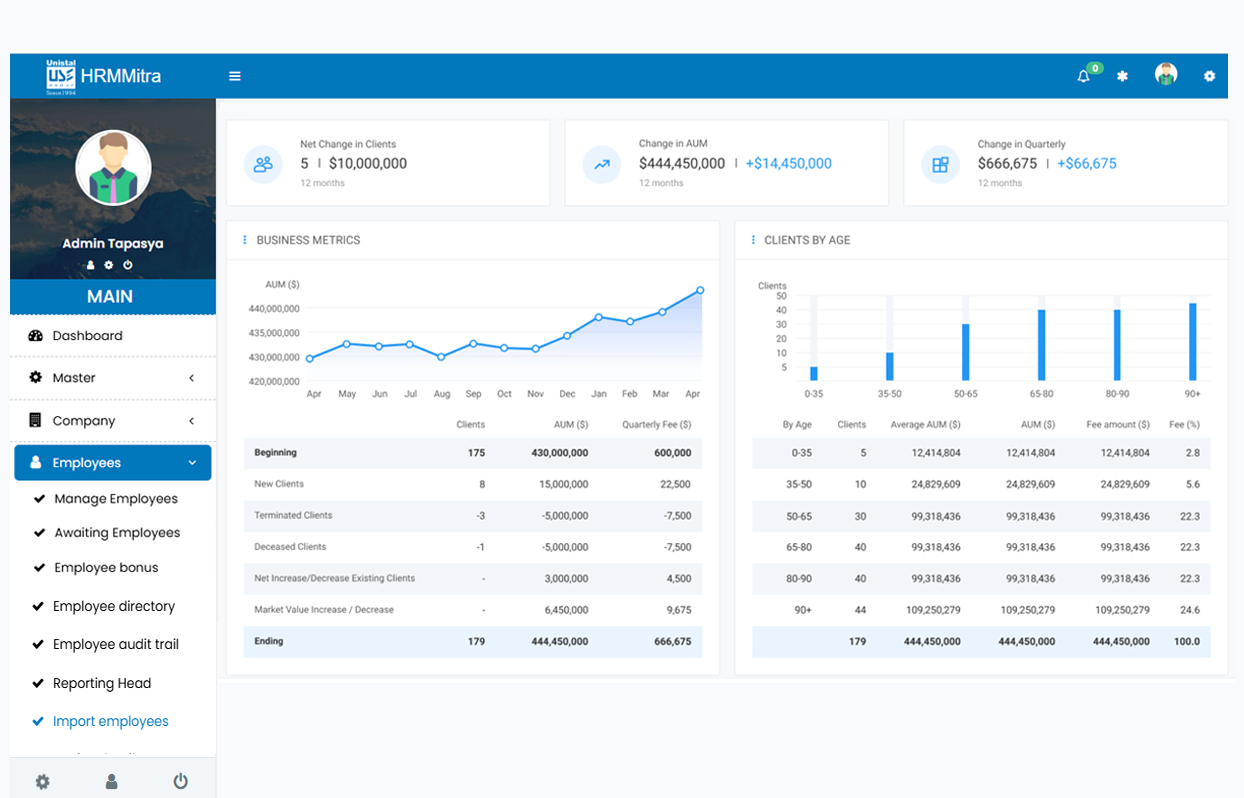This screenshot has height=798, width=1244.
Task: Click the settings gear in top-right header
Action: pos(1209,76)
